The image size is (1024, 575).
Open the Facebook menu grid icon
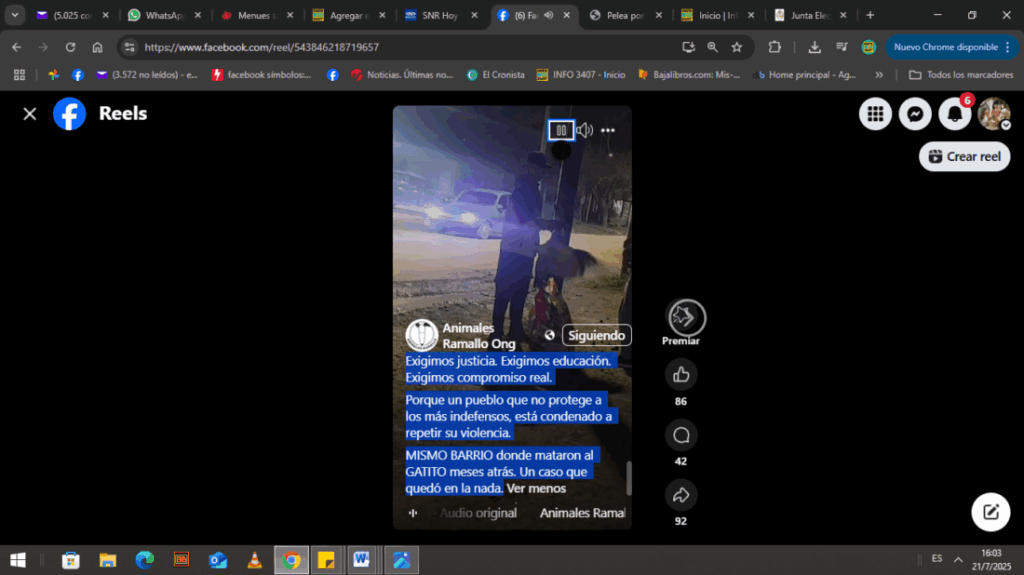tap(875, 115)
